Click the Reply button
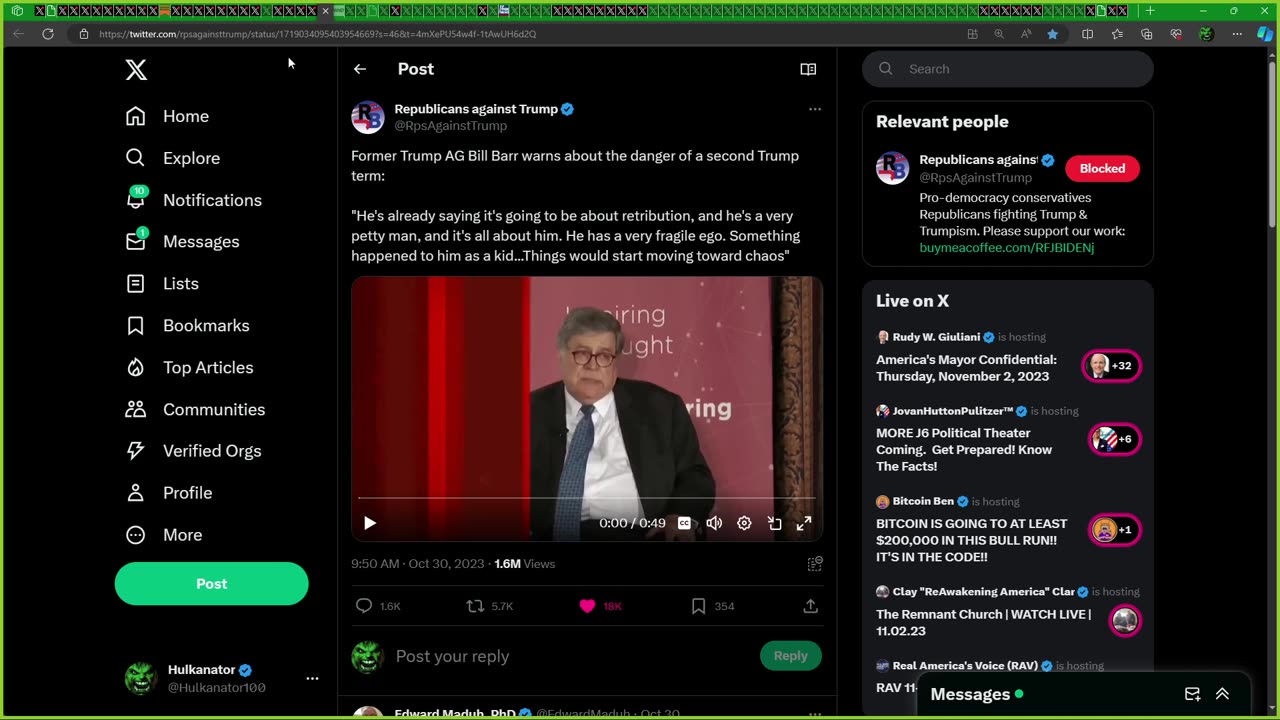Screen dimensions: 1280x720 point(790,656)
